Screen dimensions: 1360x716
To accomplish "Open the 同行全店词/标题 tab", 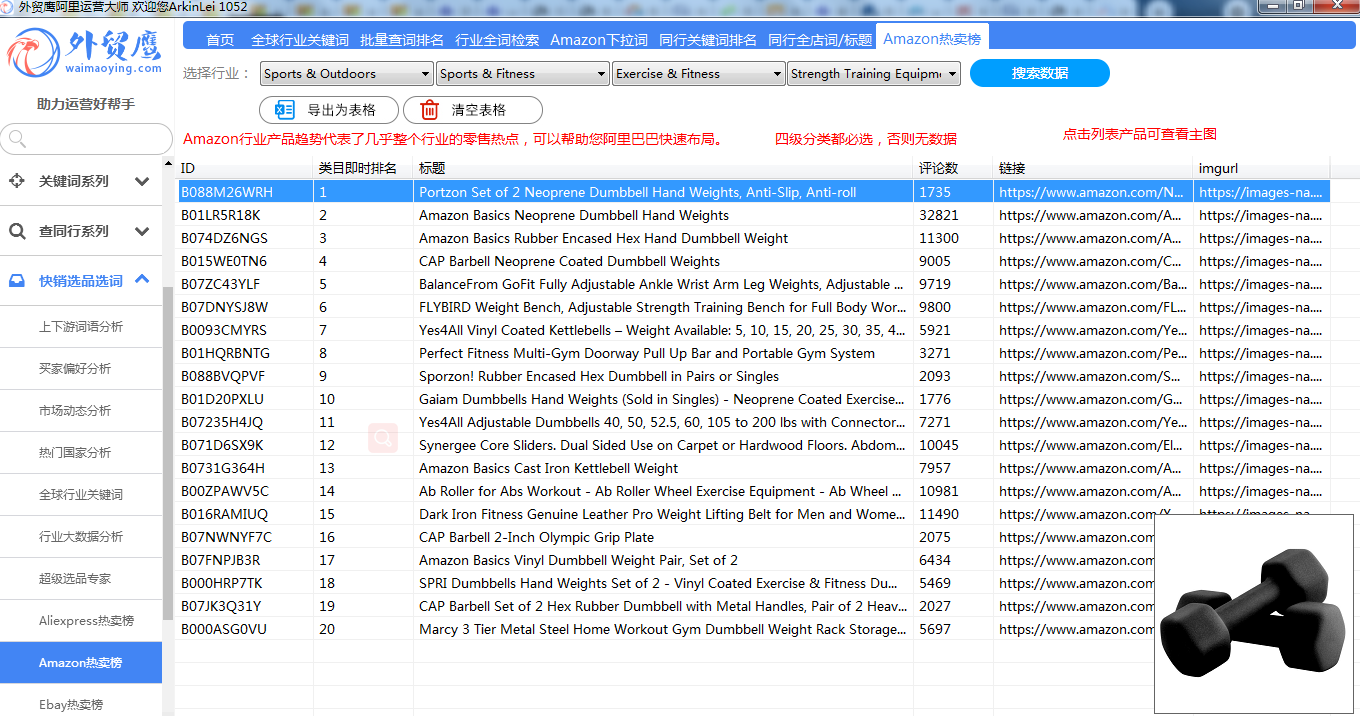I will (x=820, y=40).
